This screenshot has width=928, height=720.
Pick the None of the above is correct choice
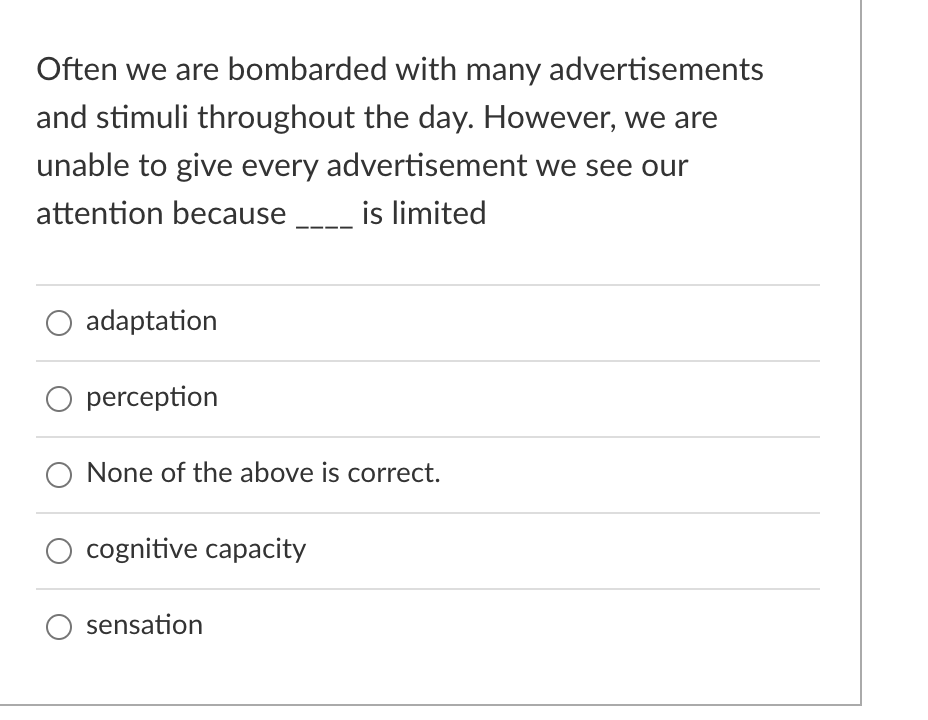point(59,474)
